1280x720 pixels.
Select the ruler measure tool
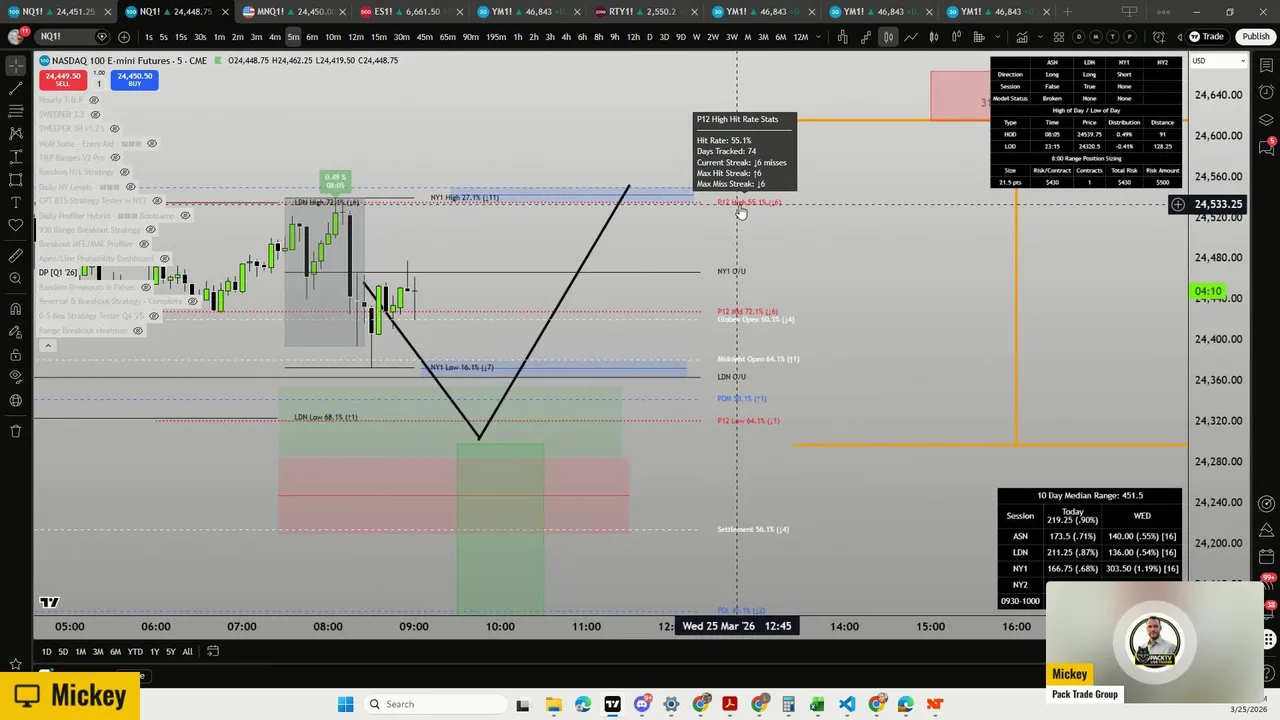tap(16, 256)
